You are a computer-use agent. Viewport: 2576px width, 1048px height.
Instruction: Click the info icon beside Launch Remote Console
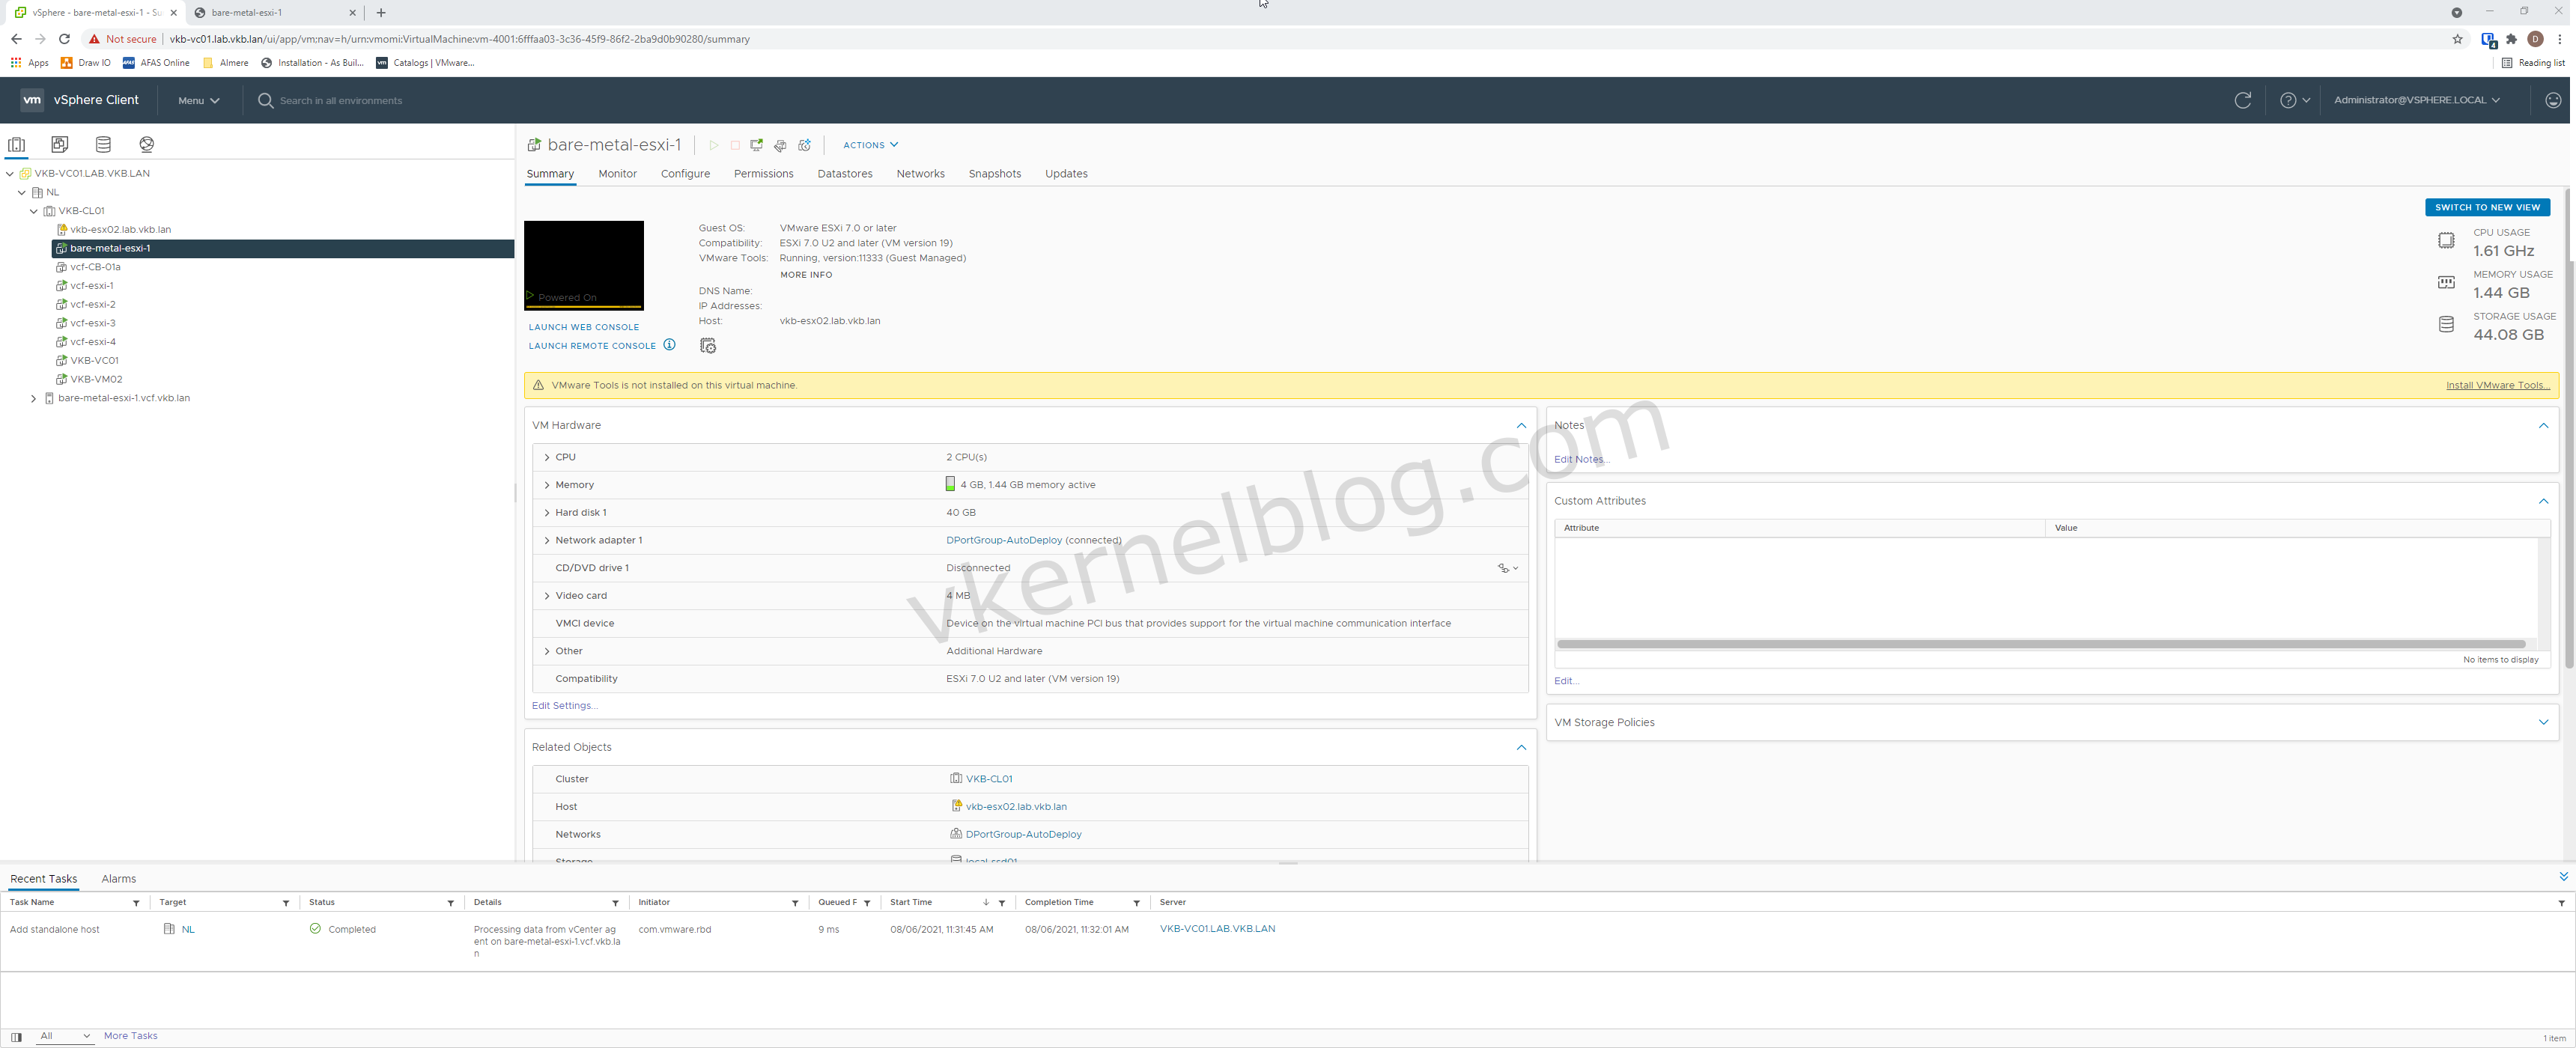(669, 345)
